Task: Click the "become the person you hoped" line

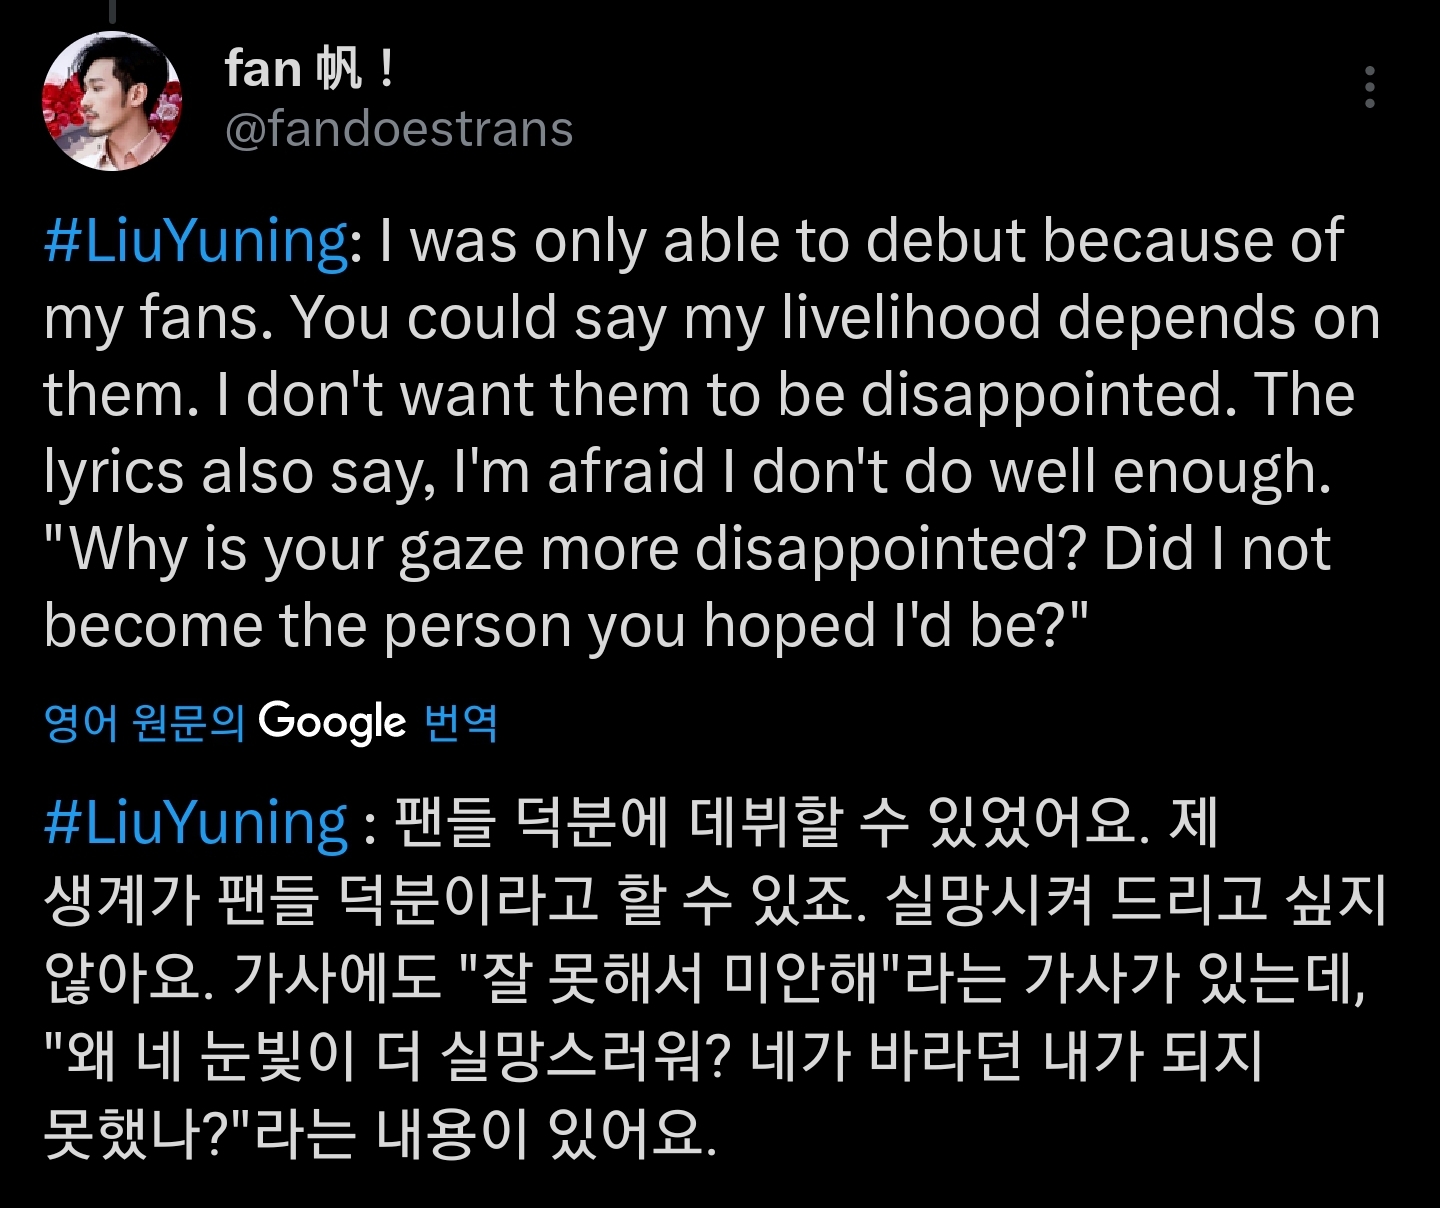Action: (520, 626)
